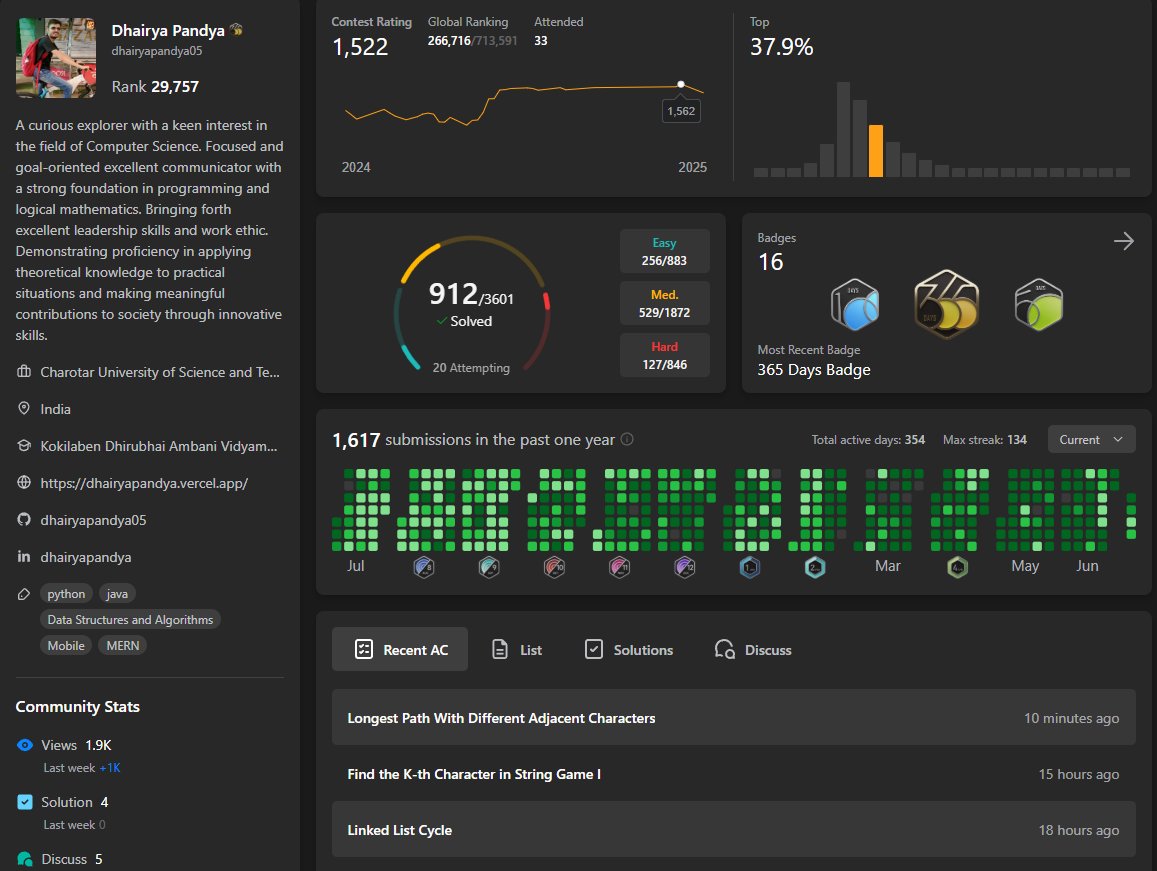Select the Data Structures and Algorithms tag

[x=130, y=619]
